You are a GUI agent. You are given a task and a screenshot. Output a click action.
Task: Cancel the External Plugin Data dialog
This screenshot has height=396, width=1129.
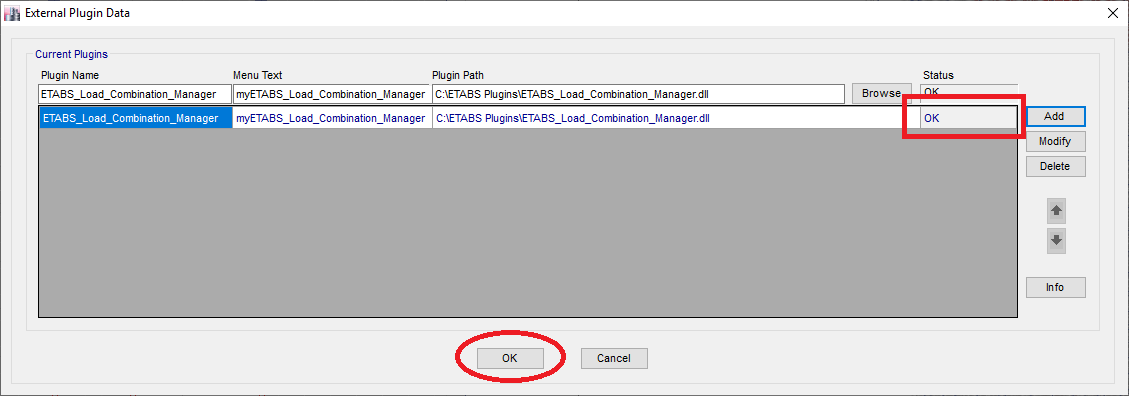point(614,358)
